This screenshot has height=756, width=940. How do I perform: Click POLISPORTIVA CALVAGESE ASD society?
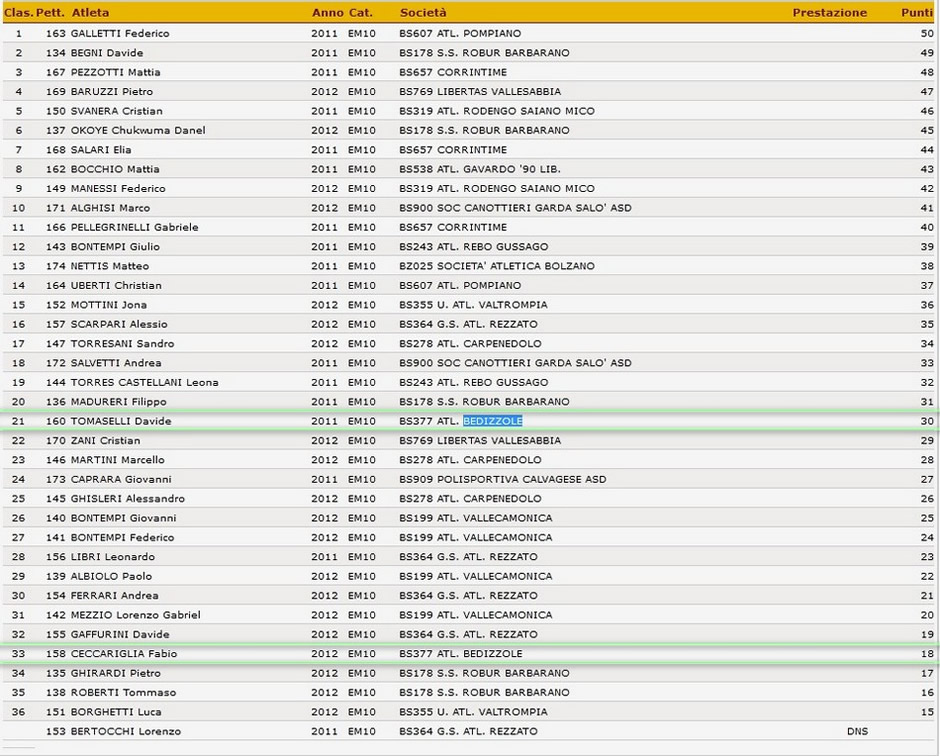click(522, 479)
